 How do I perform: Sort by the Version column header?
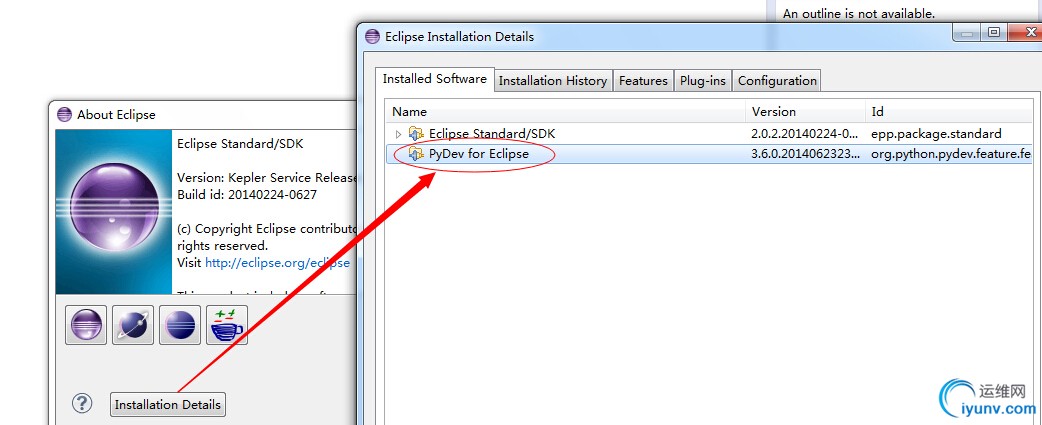pyautogui.click(x=805, y=112)
